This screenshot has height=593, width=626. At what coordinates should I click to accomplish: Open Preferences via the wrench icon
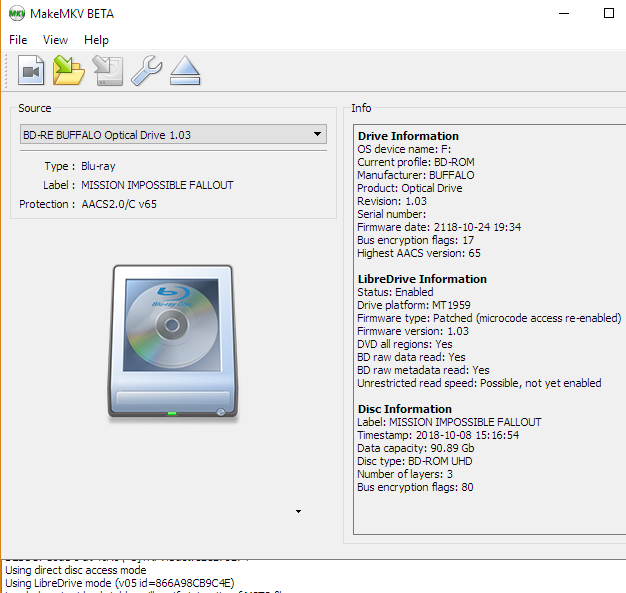click(147, 70)
